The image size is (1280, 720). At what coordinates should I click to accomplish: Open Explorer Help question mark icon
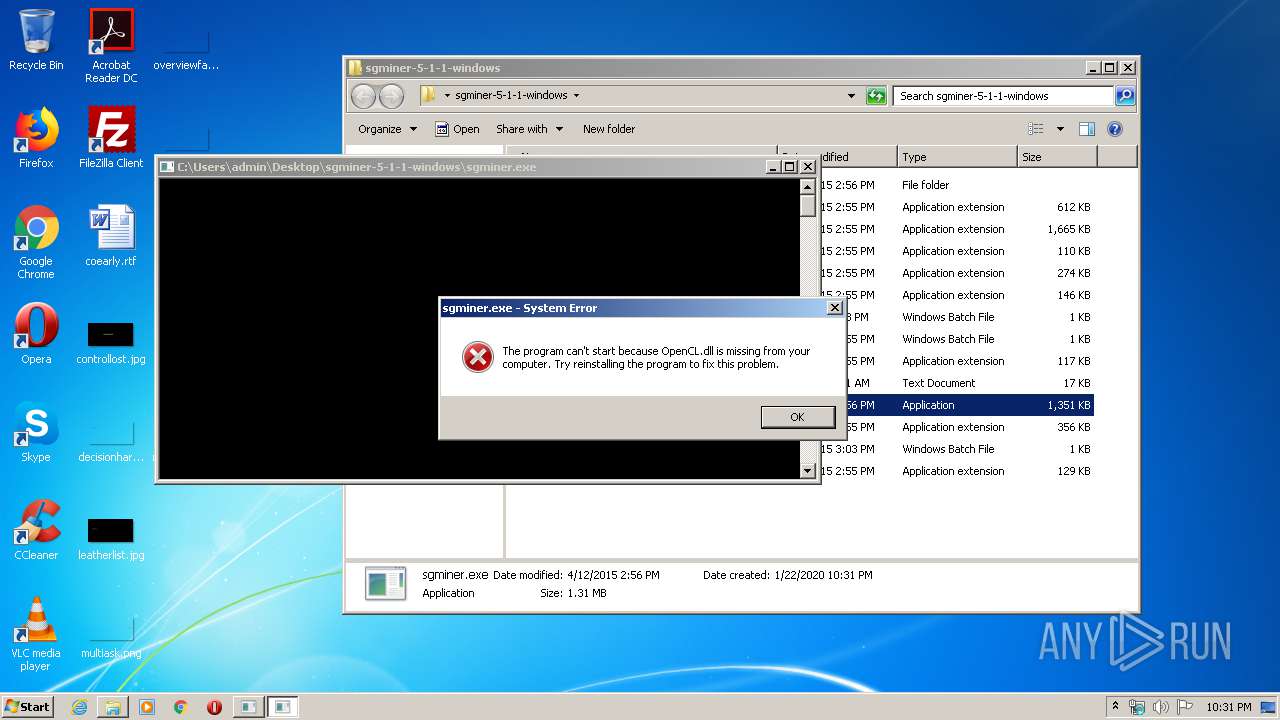pos(1115,129)
